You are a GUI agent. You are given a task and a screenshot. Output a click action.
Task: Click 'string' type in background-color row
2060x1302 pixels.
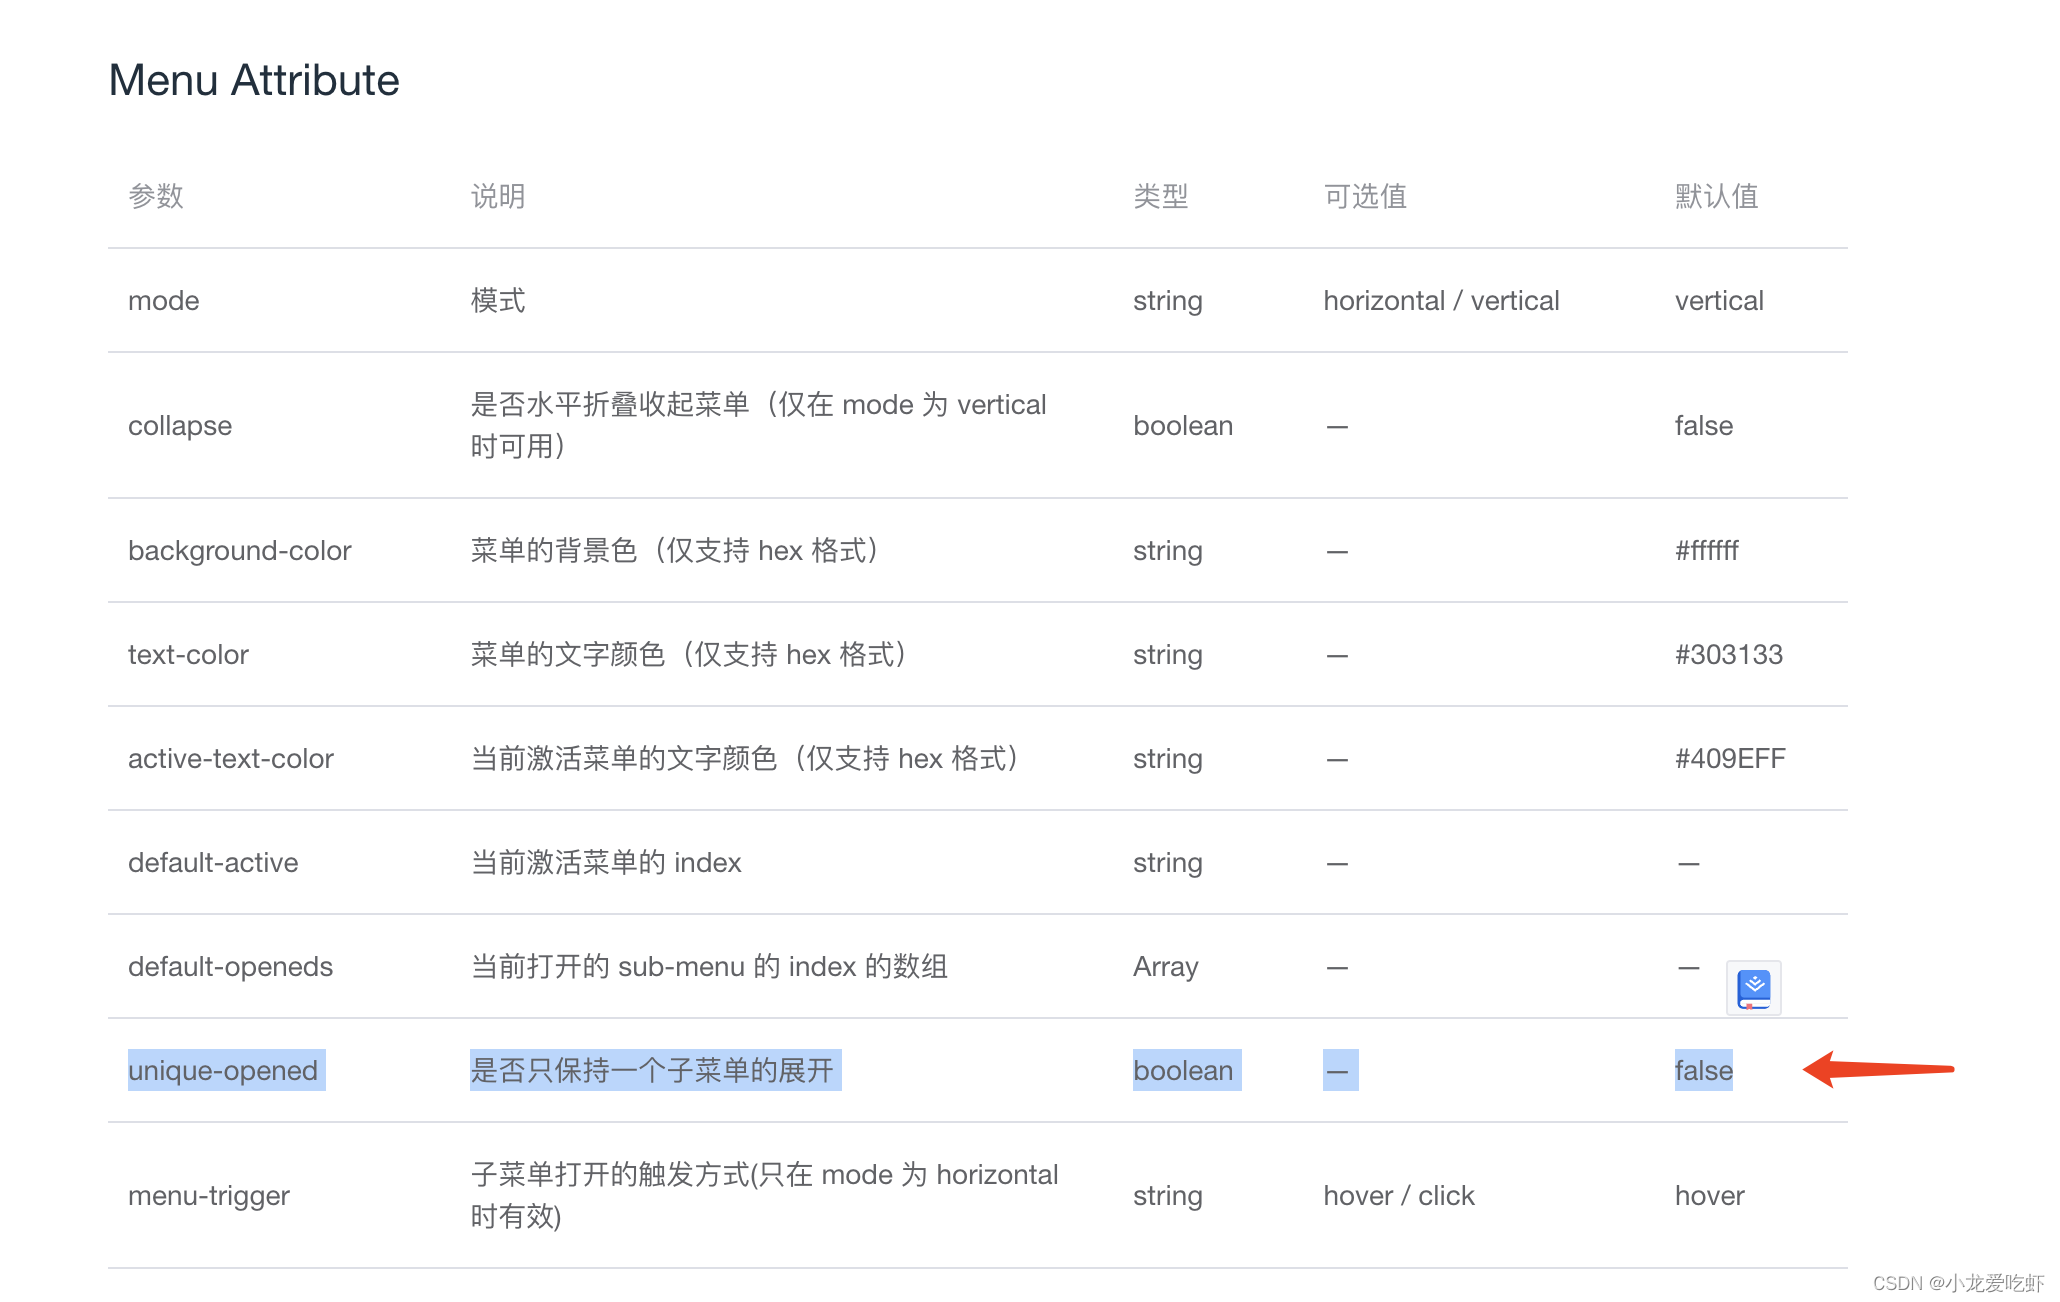tap(1167, 551)
